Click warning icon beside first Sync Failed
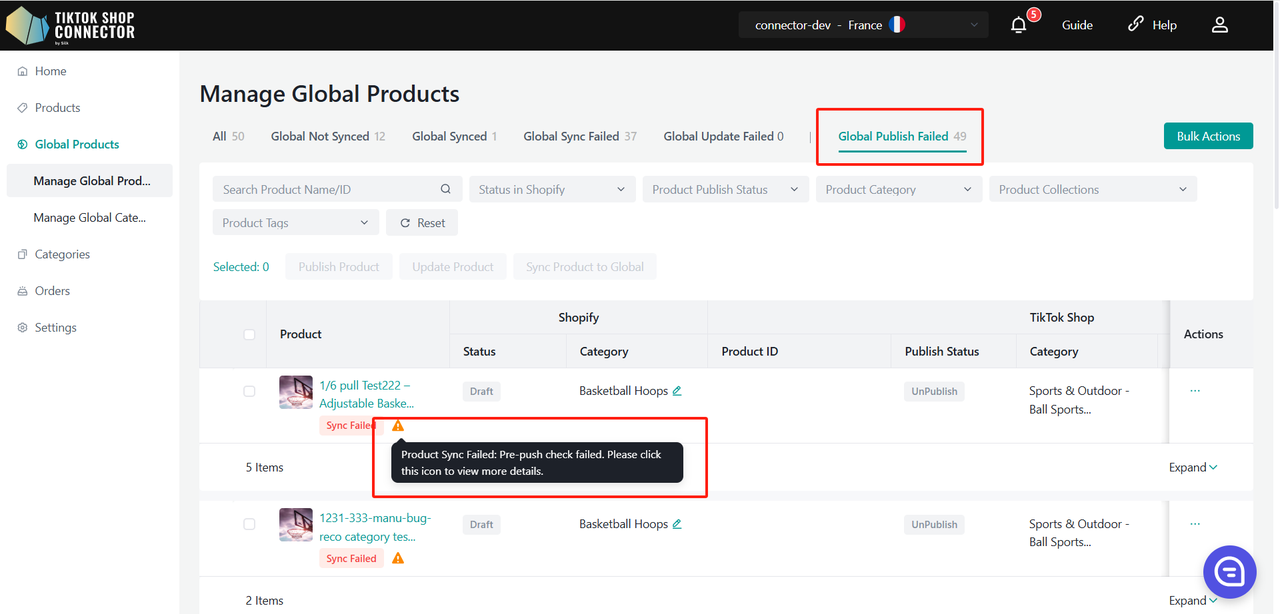1280x614 pixels. point(398,425)
